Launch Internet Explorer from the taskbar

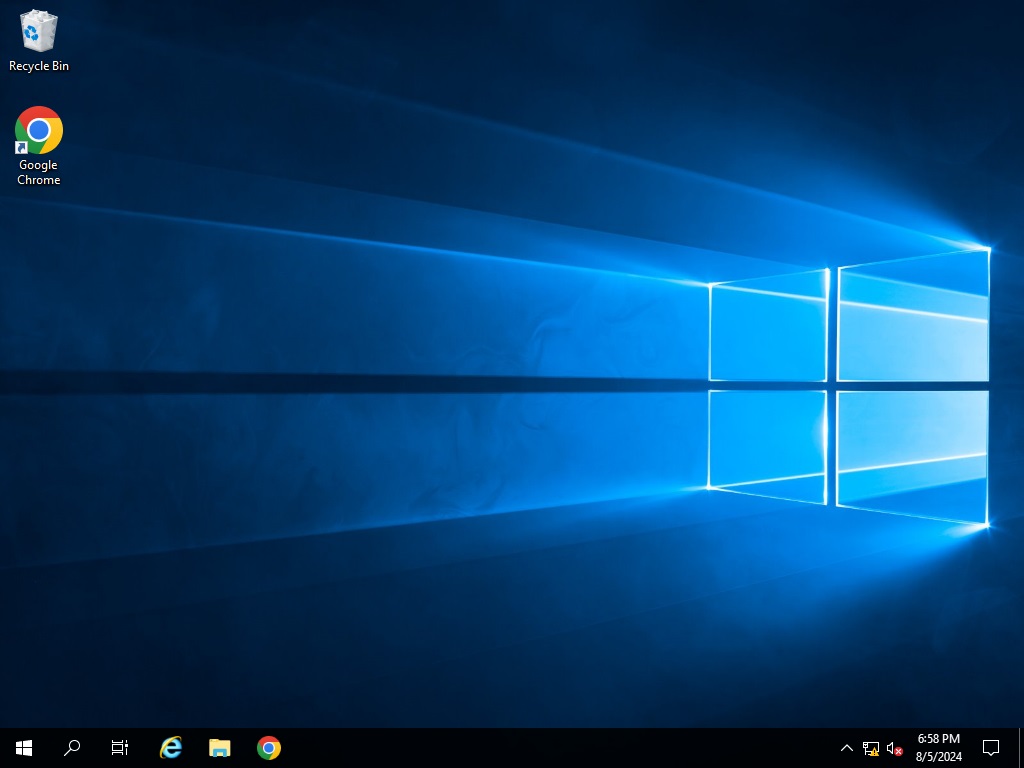[171, 748]
